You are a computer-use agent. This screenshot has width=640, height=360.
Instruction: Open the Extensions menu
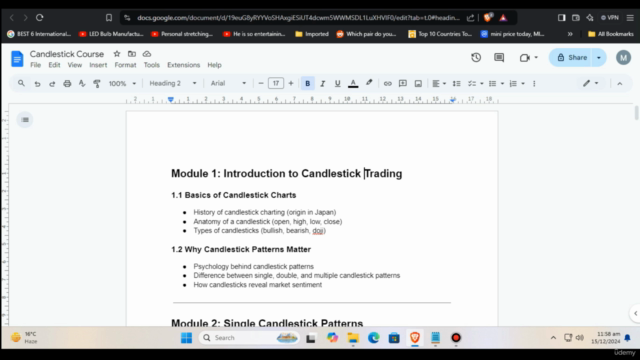point(184,65)
